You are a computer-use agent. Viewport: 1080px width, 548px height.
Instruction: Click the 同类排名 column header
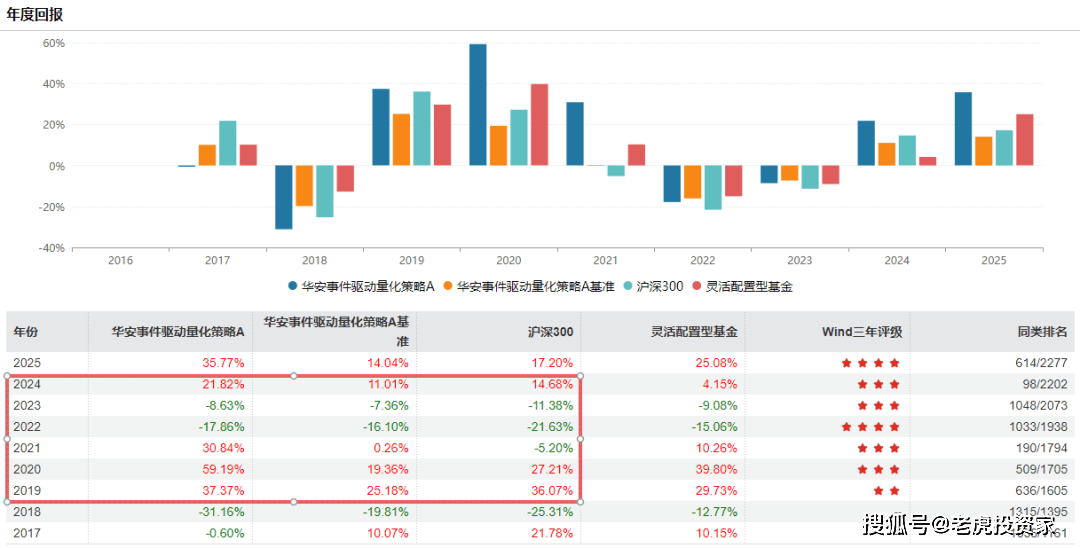[x=1042, y=332]
